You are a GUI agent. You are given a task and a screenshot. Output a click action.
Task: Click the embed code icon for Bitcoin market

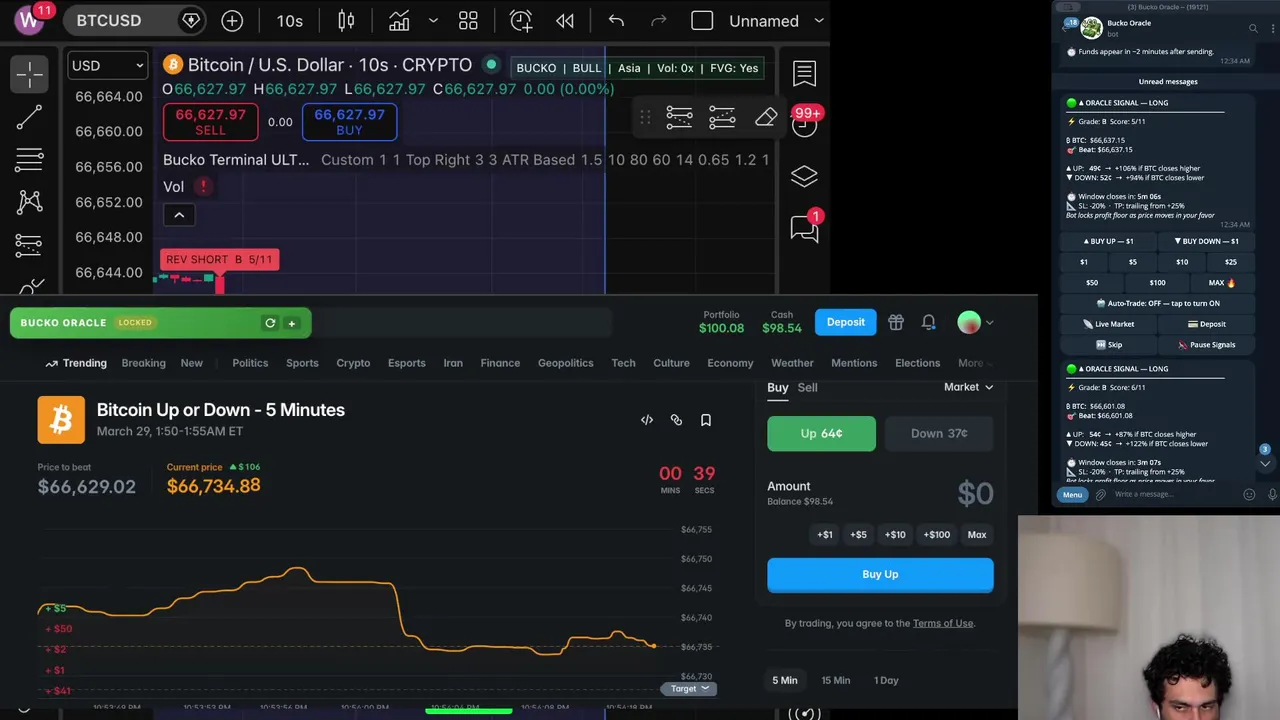click(647, 420)
